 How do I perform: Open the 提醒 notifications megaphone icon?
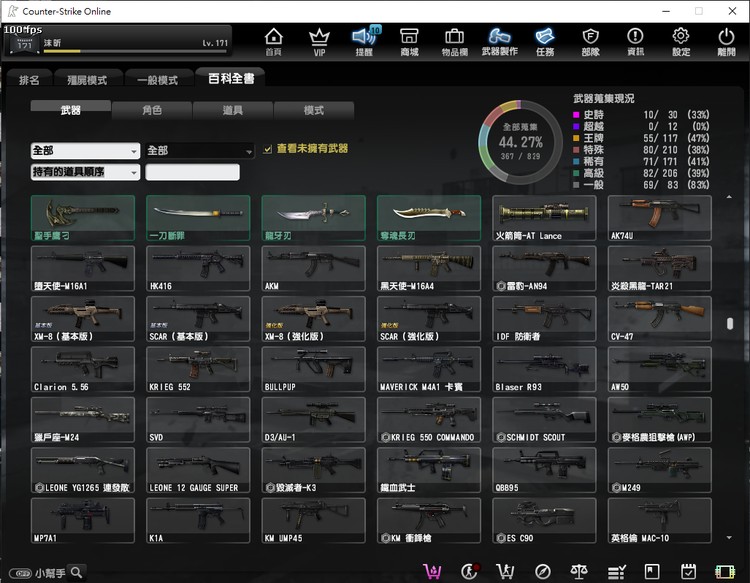(x=365, y=42)
